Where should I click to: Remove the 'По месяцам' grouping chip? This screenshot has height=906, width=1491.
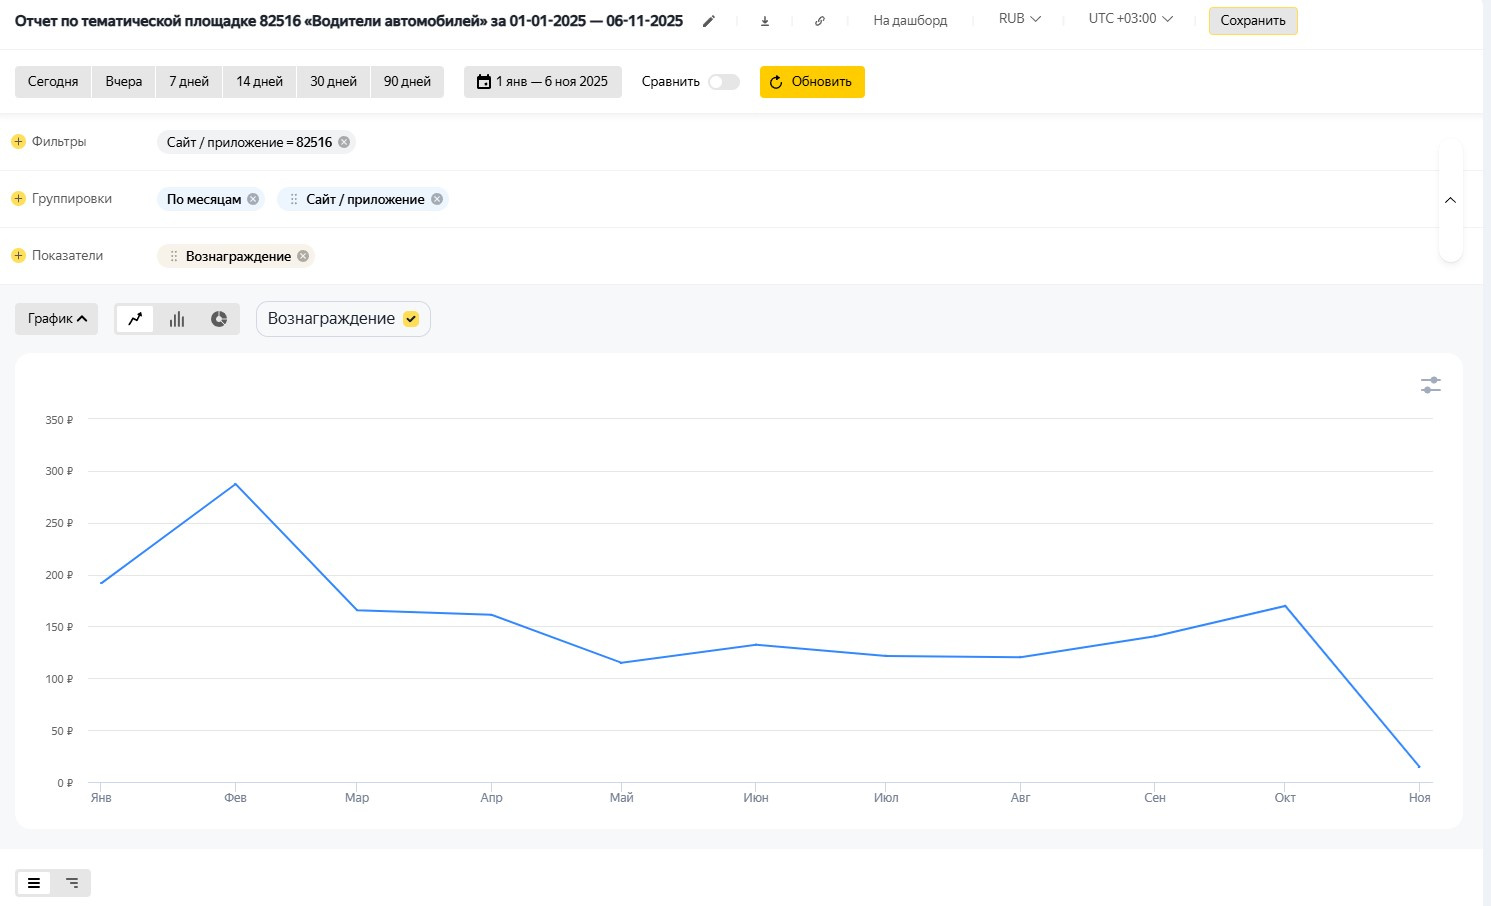click(x=253, y=199)
